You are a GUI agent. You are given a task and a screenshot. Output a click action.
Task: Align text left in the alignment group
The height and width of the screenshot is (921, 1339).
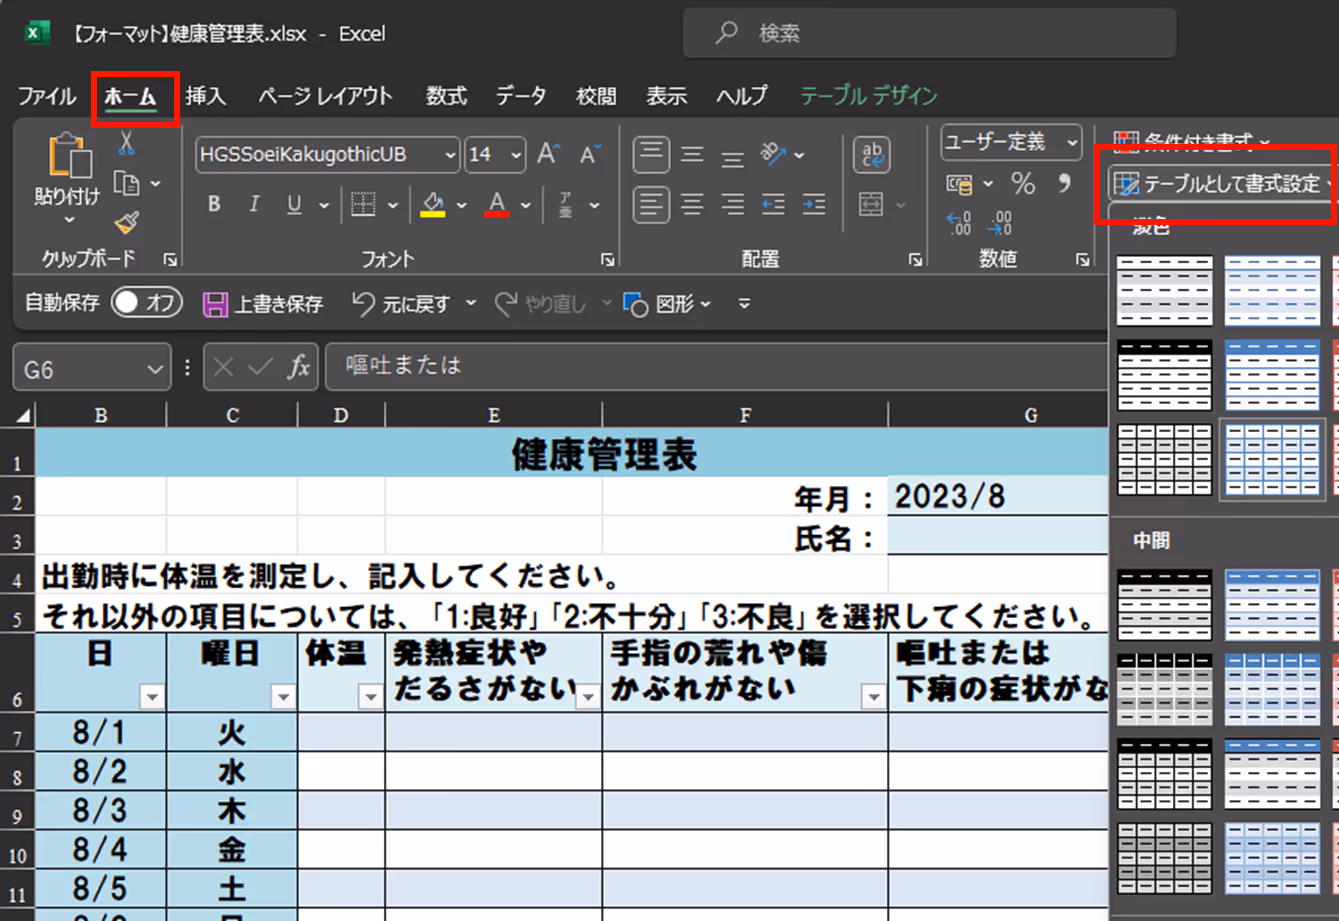pos(651,205)
